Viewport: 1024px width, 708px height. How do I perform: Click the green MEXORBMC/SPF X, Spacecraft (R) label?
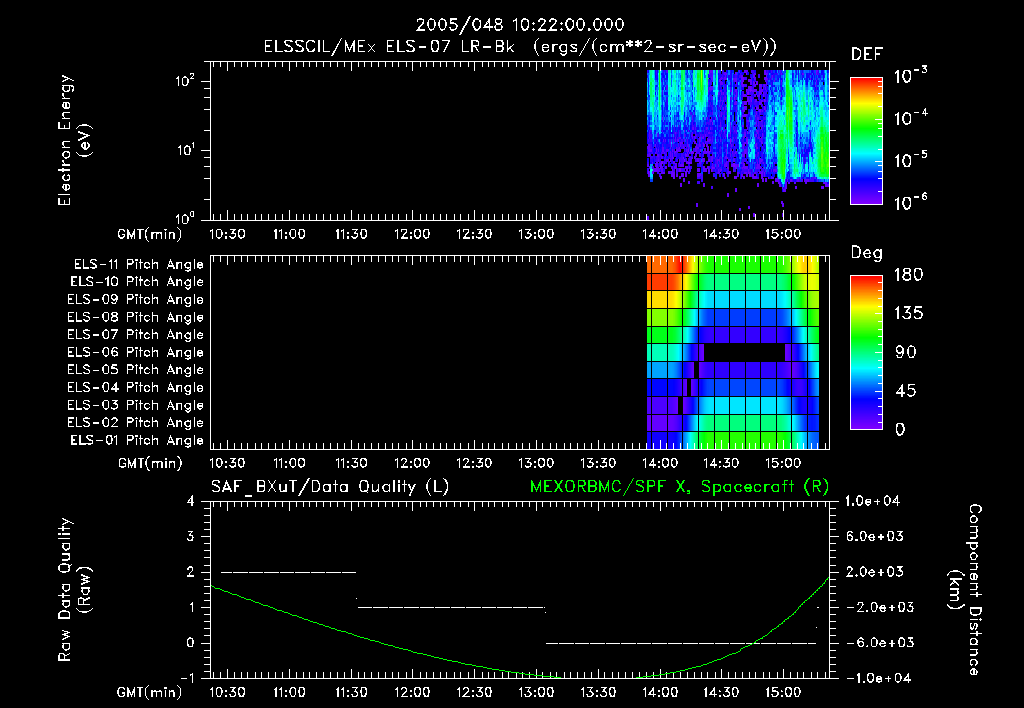[679, 487]
